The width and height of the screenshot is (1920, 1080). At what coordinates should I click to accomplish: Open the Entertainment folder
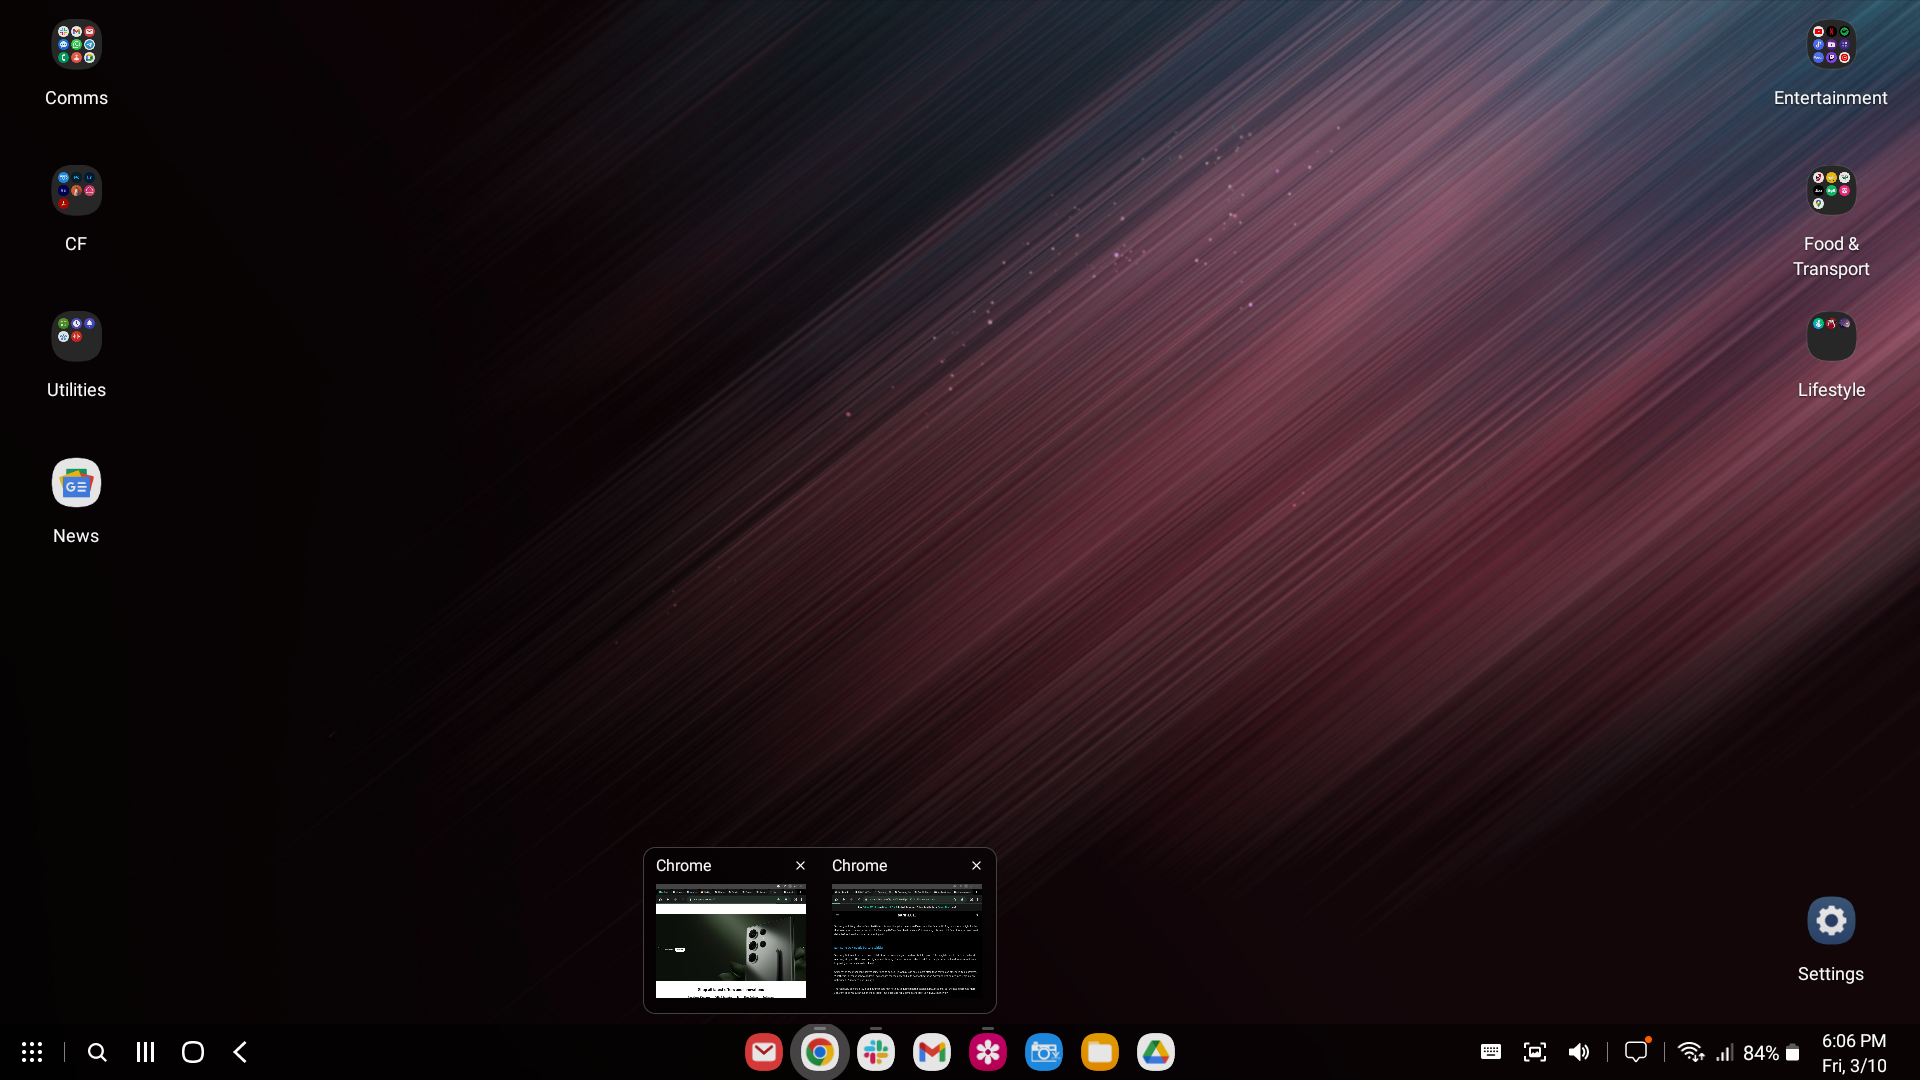[x=1831, y=45]
